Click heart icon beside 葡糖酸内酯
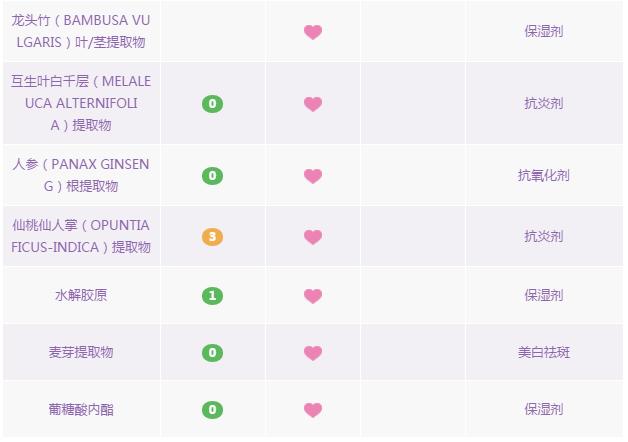The image size is (628, 442). click(313, 410)
